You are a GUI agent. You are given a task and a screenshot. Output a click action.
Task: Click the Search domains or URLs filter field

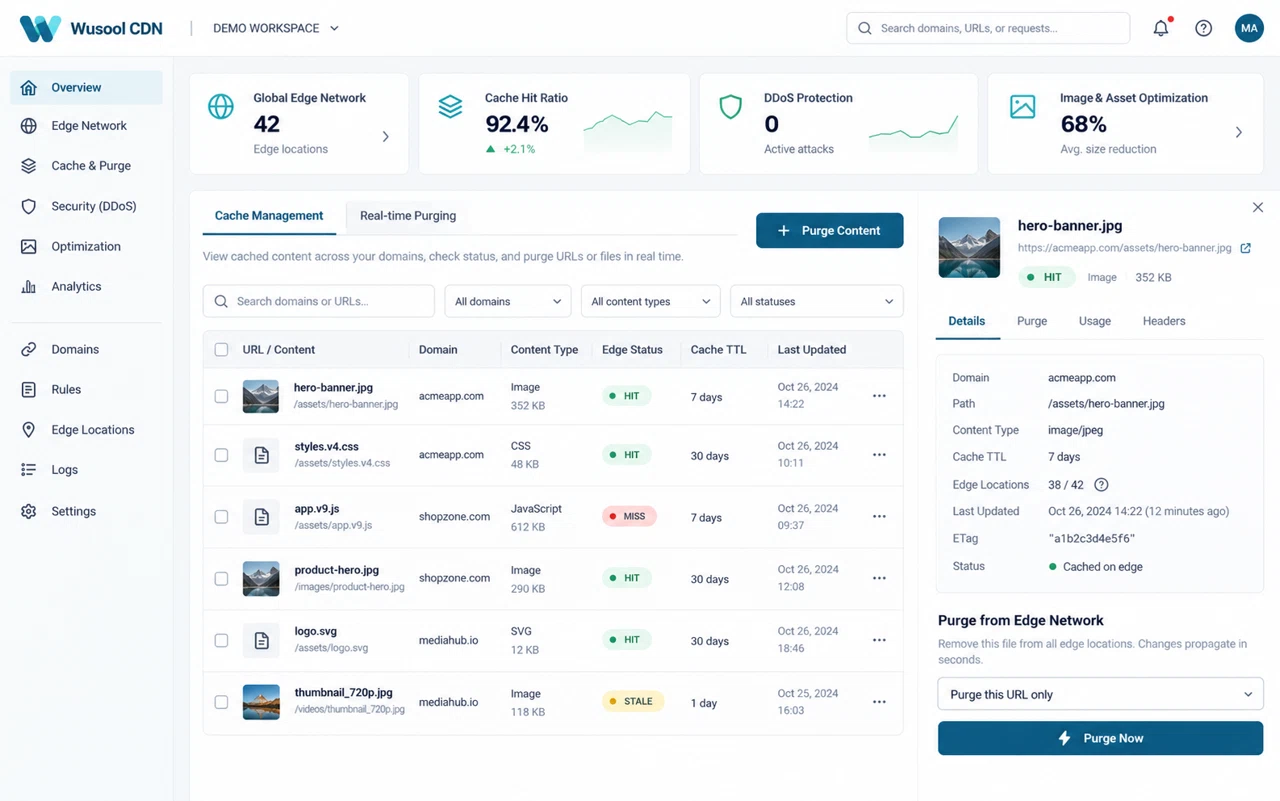319,301
